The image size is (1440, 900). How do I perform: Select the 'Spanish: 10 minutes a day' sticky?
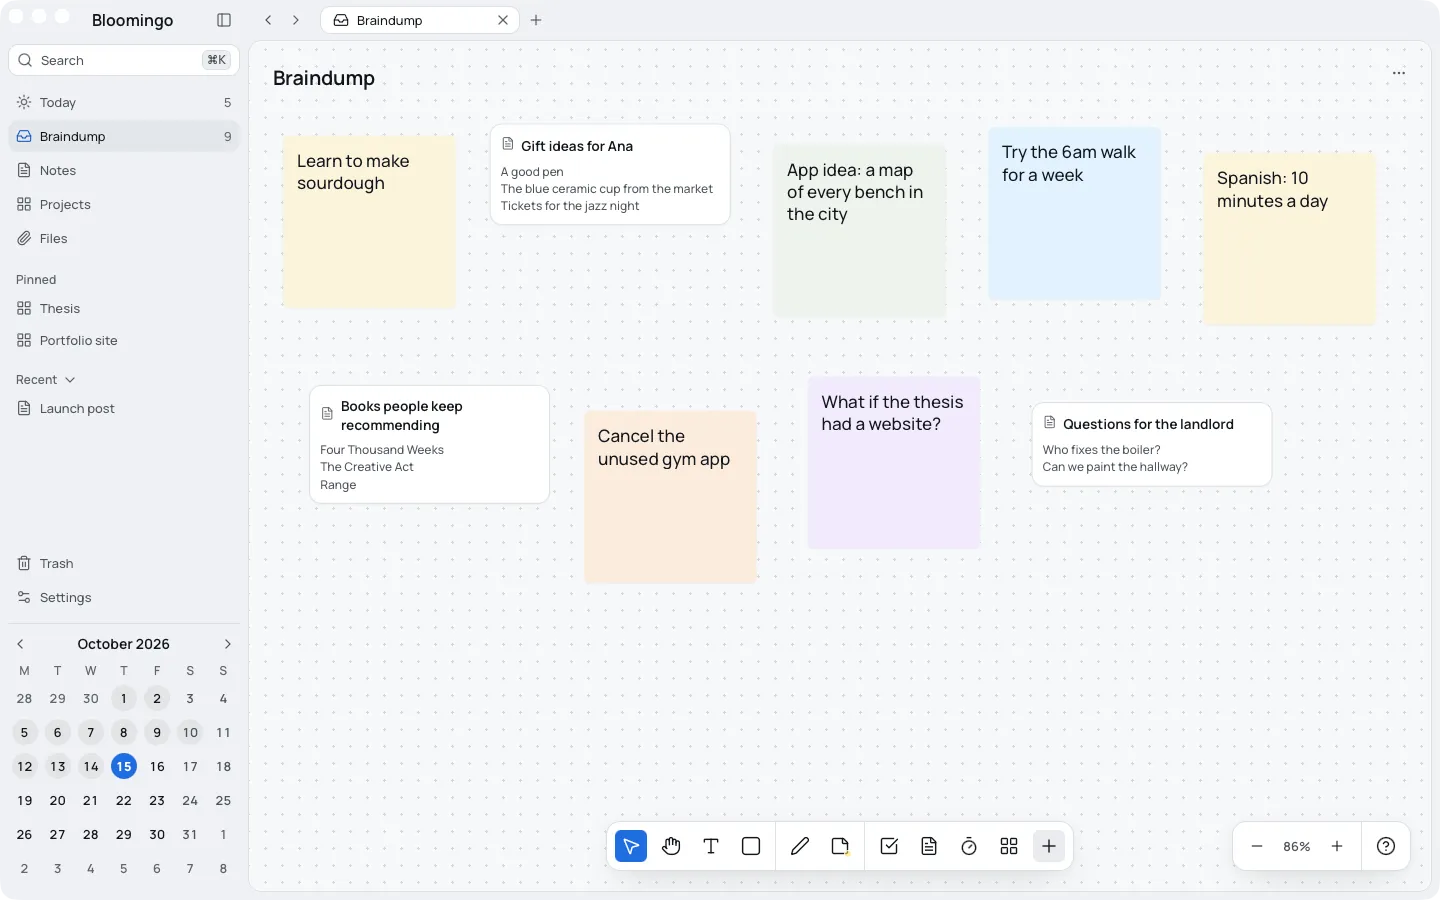(1289, 239)
